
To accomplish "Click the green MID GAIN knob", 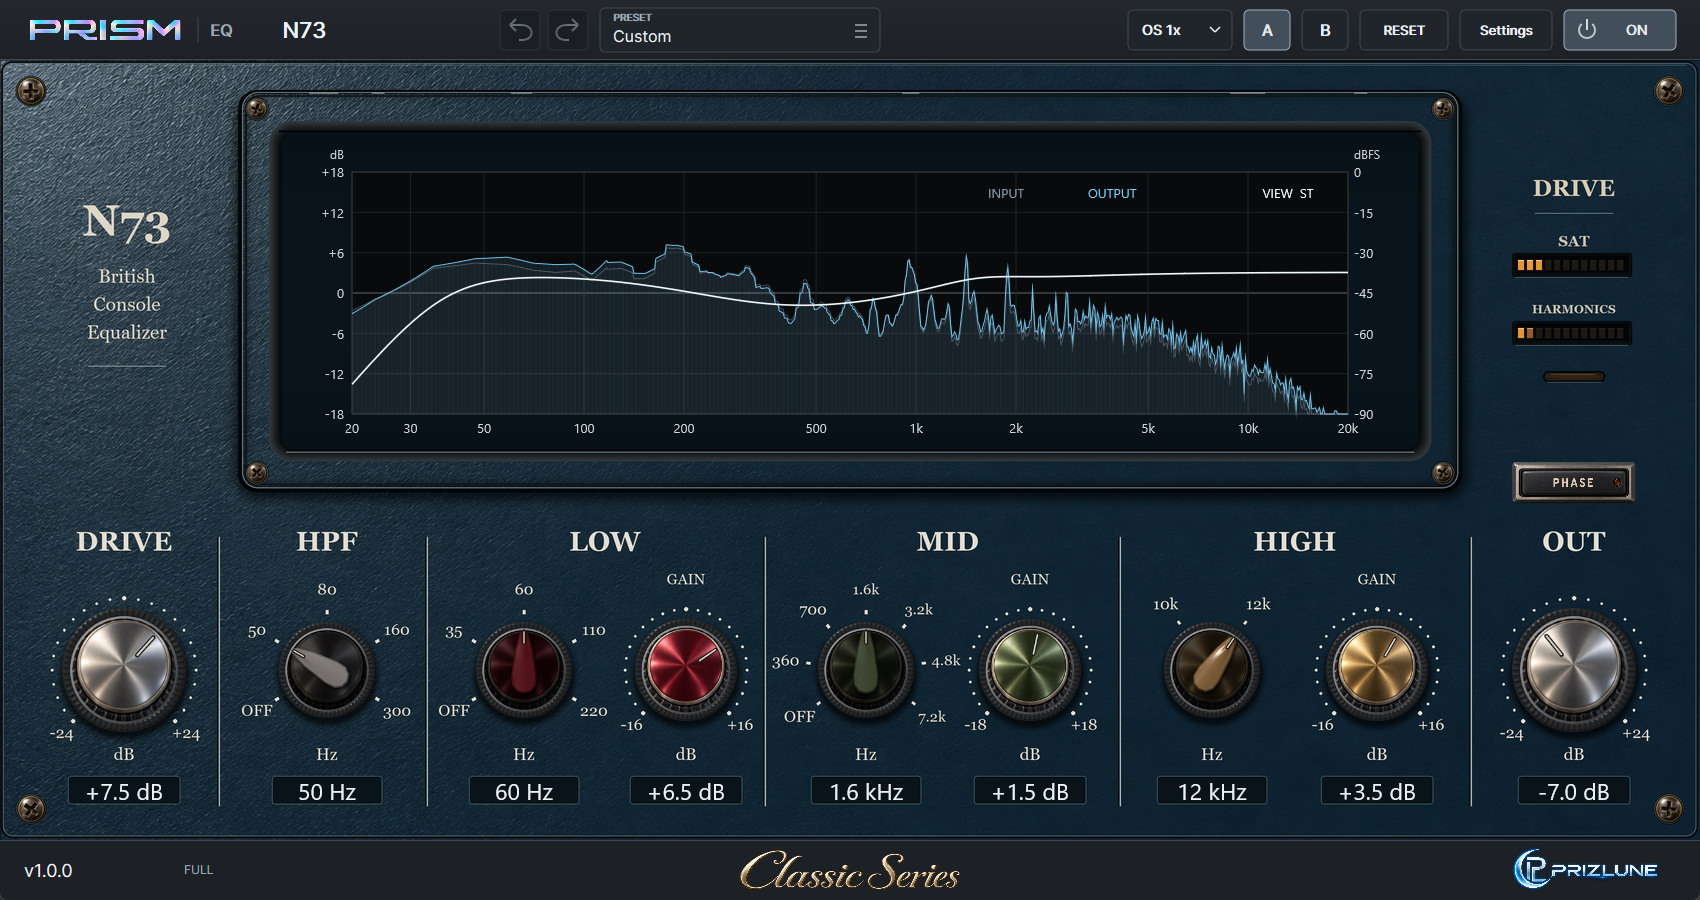I will pos(1030,668).
